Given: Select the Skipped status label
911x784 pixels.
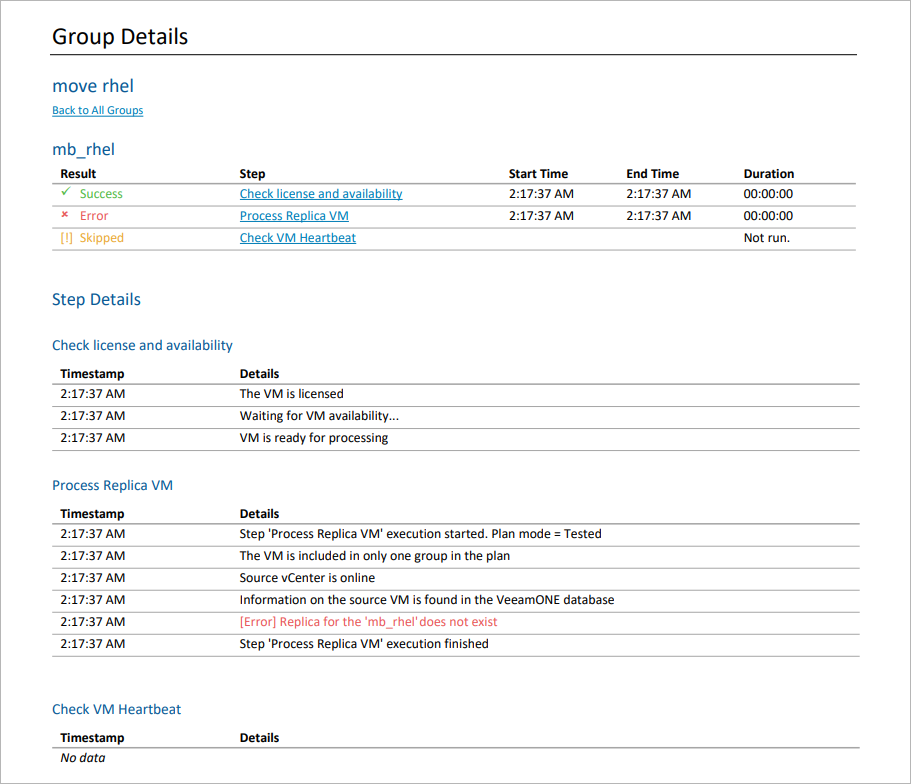Looking at the screenshot, I should (100, 237).
